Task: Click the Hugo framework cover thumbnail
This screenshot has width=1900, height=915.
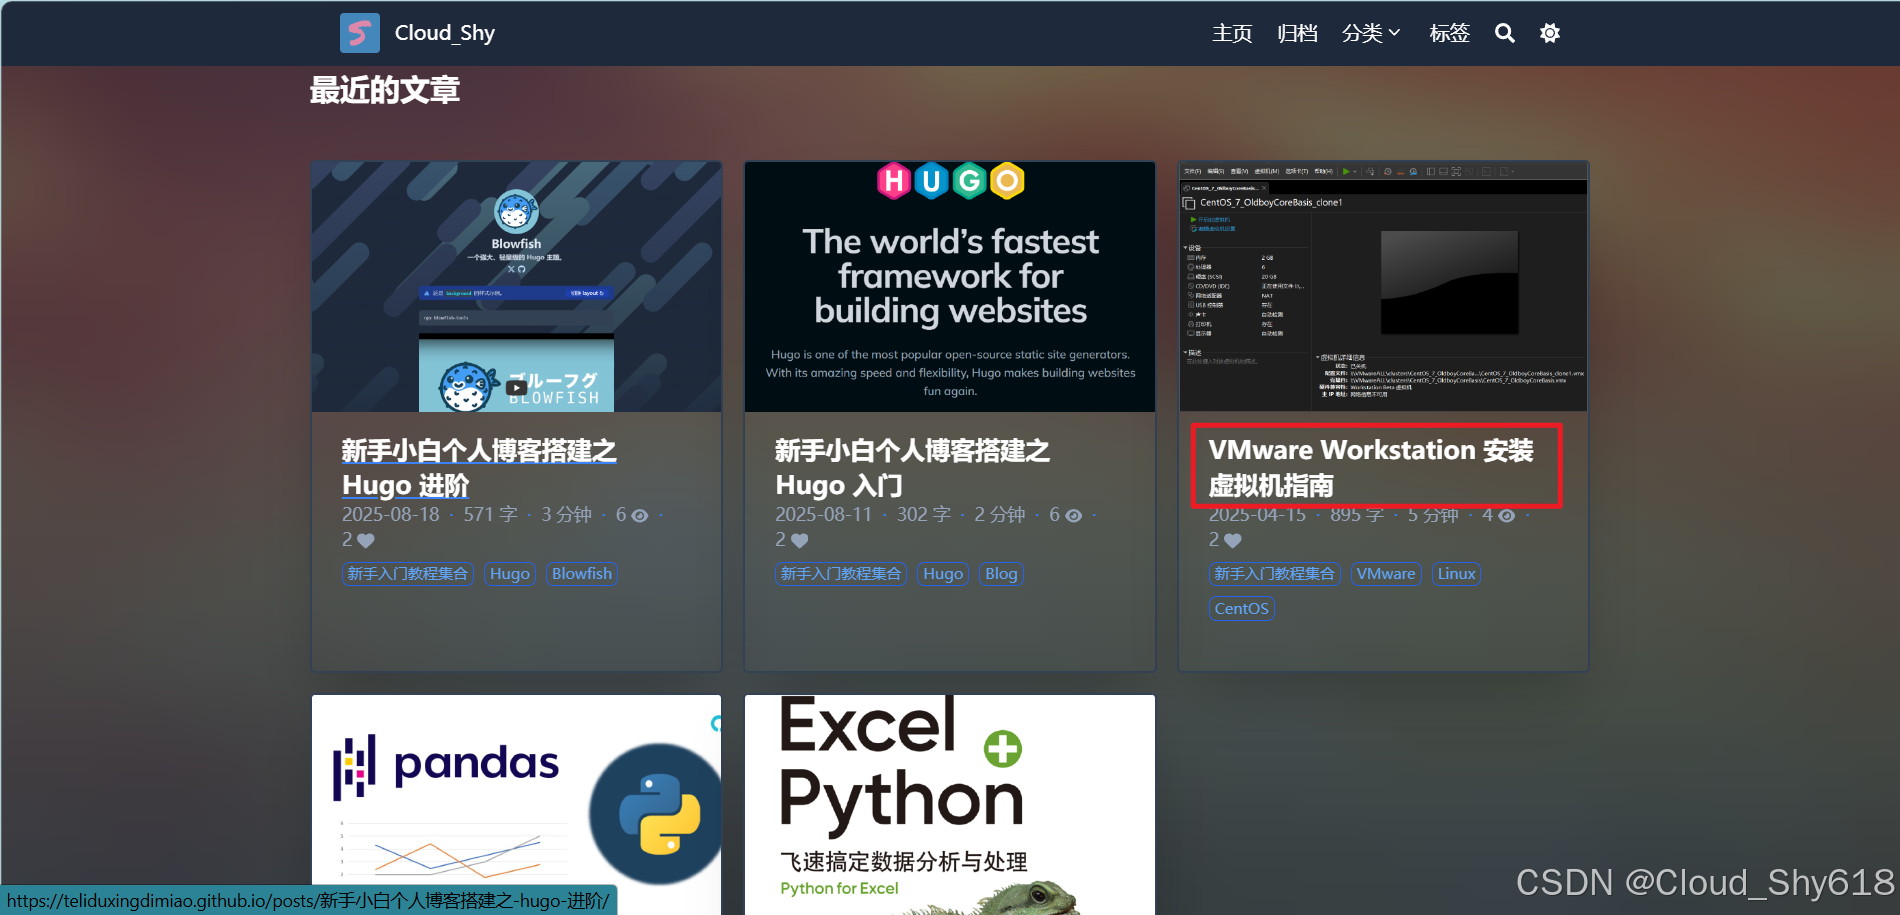Action: (x=950, y=287)
